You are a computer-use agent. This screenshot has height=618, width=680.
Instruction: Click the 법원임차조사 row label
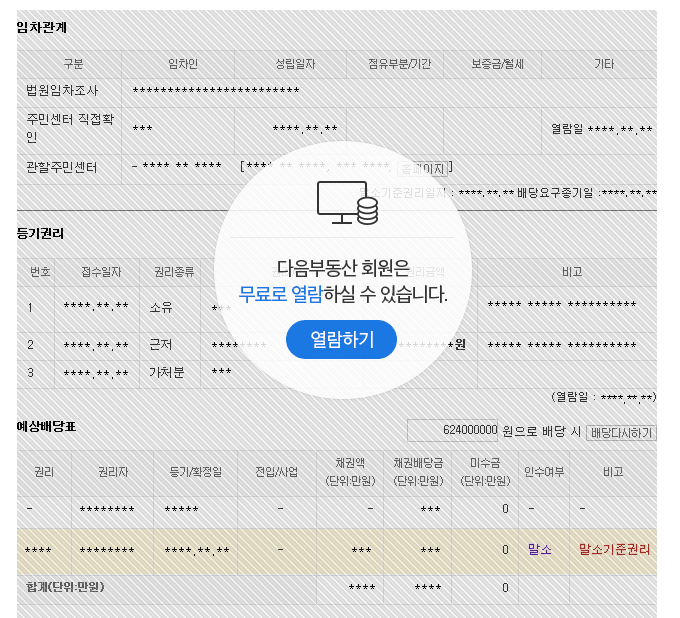(62, 90)
